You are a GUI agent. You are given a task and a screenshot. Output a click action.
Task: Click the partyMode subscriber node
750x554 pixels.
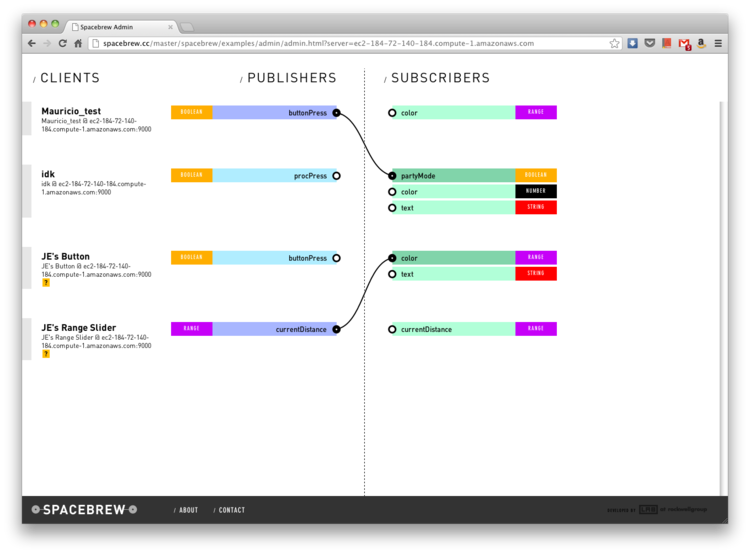[392, 176]
